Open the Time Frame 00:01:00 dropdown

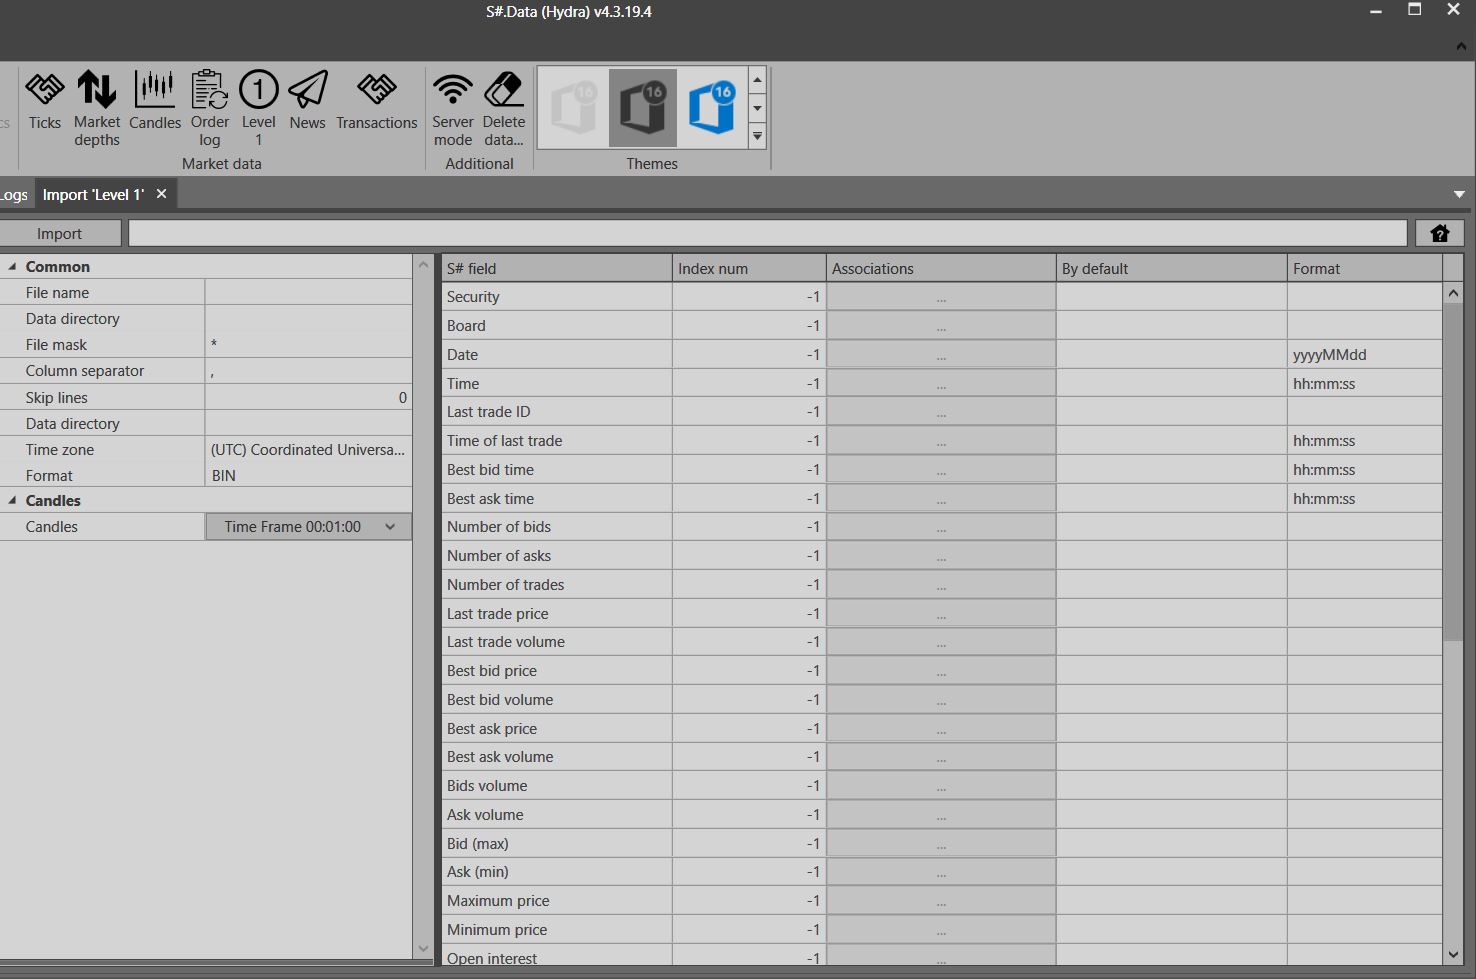[x=309, y=527]
